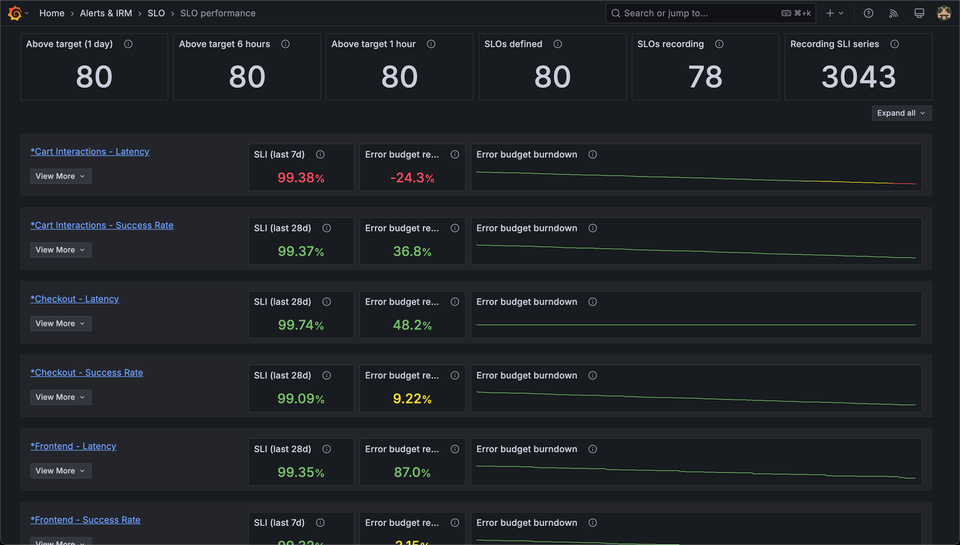Image resolution: width=960 pixels, height=545 pixels.
Task: Click burndown info icon in Cart Interactions Latency row
Action: pyautogui.click(x=593, y=154)
